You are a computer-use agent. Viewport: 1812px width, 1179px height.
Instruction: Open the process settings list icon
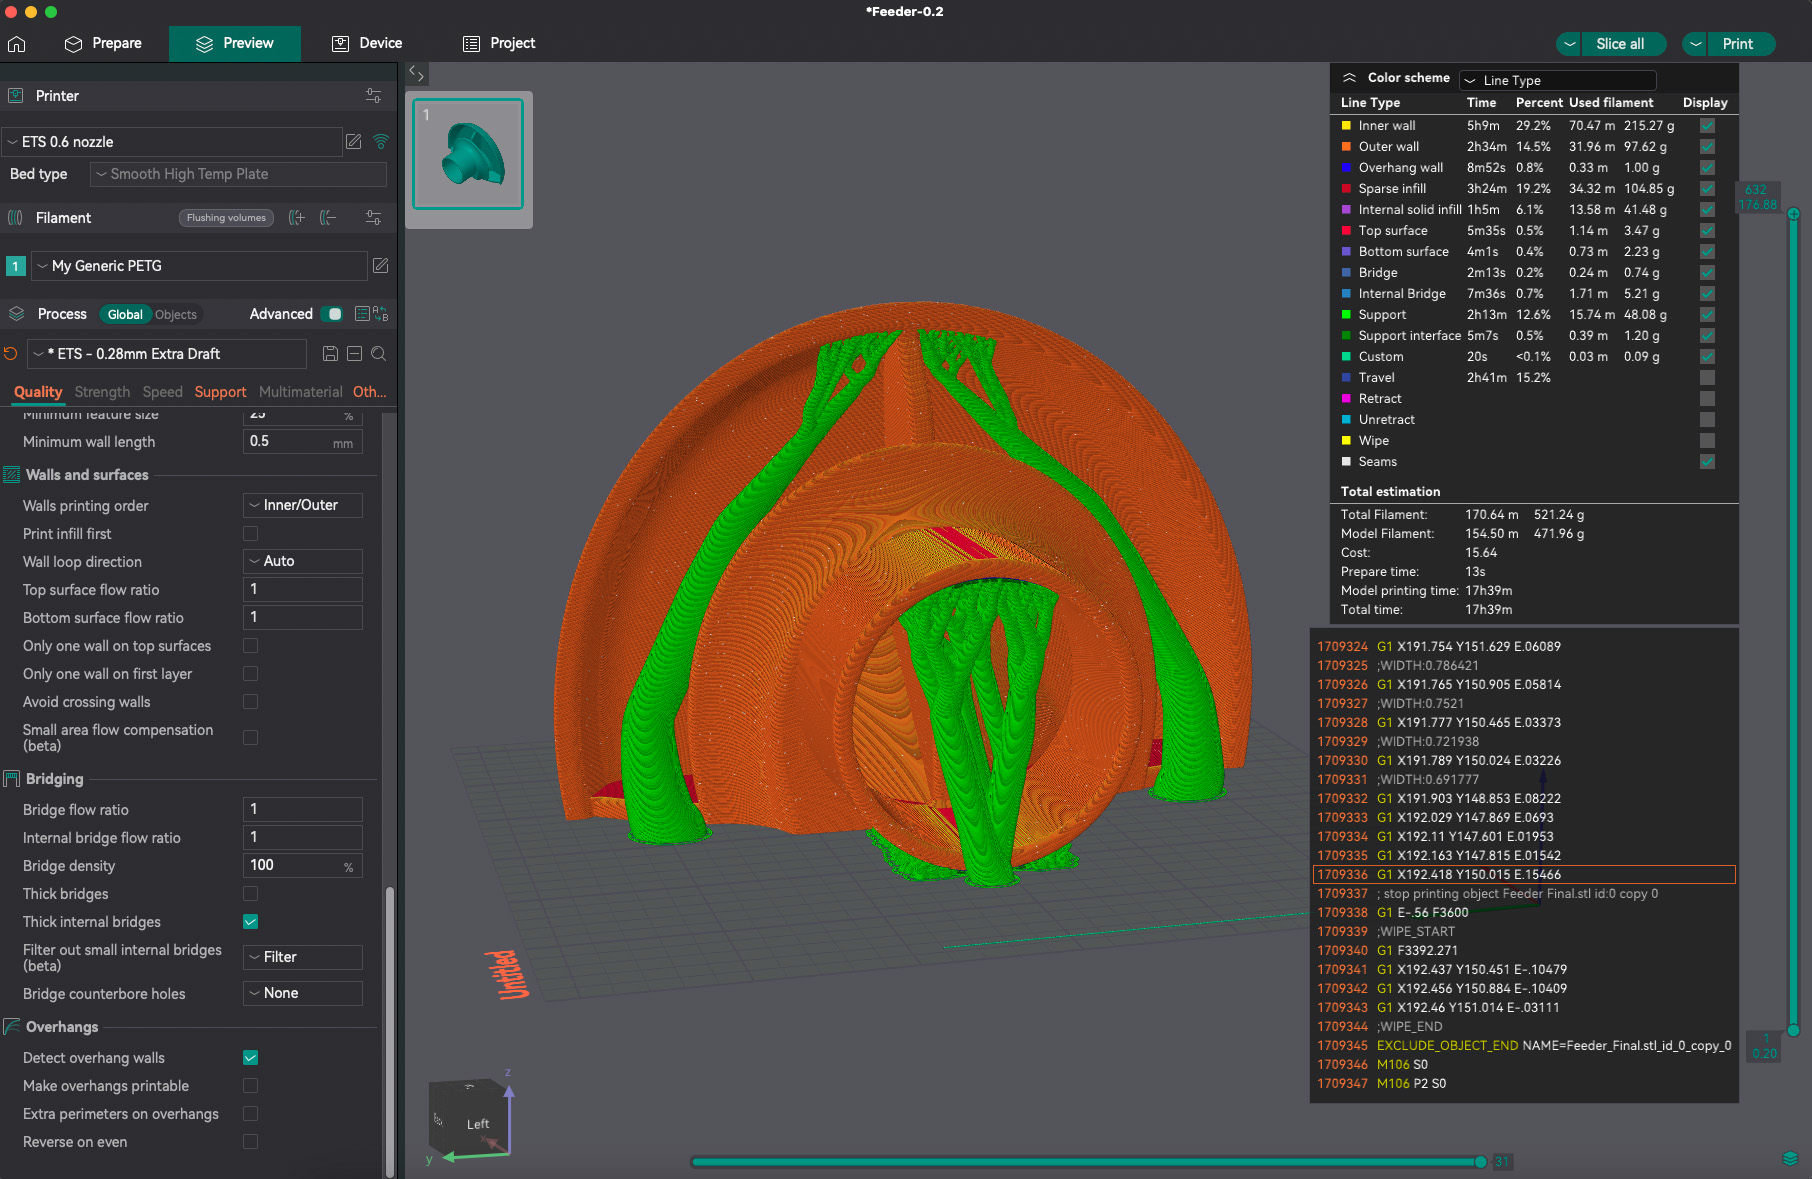tap(362, 314)
